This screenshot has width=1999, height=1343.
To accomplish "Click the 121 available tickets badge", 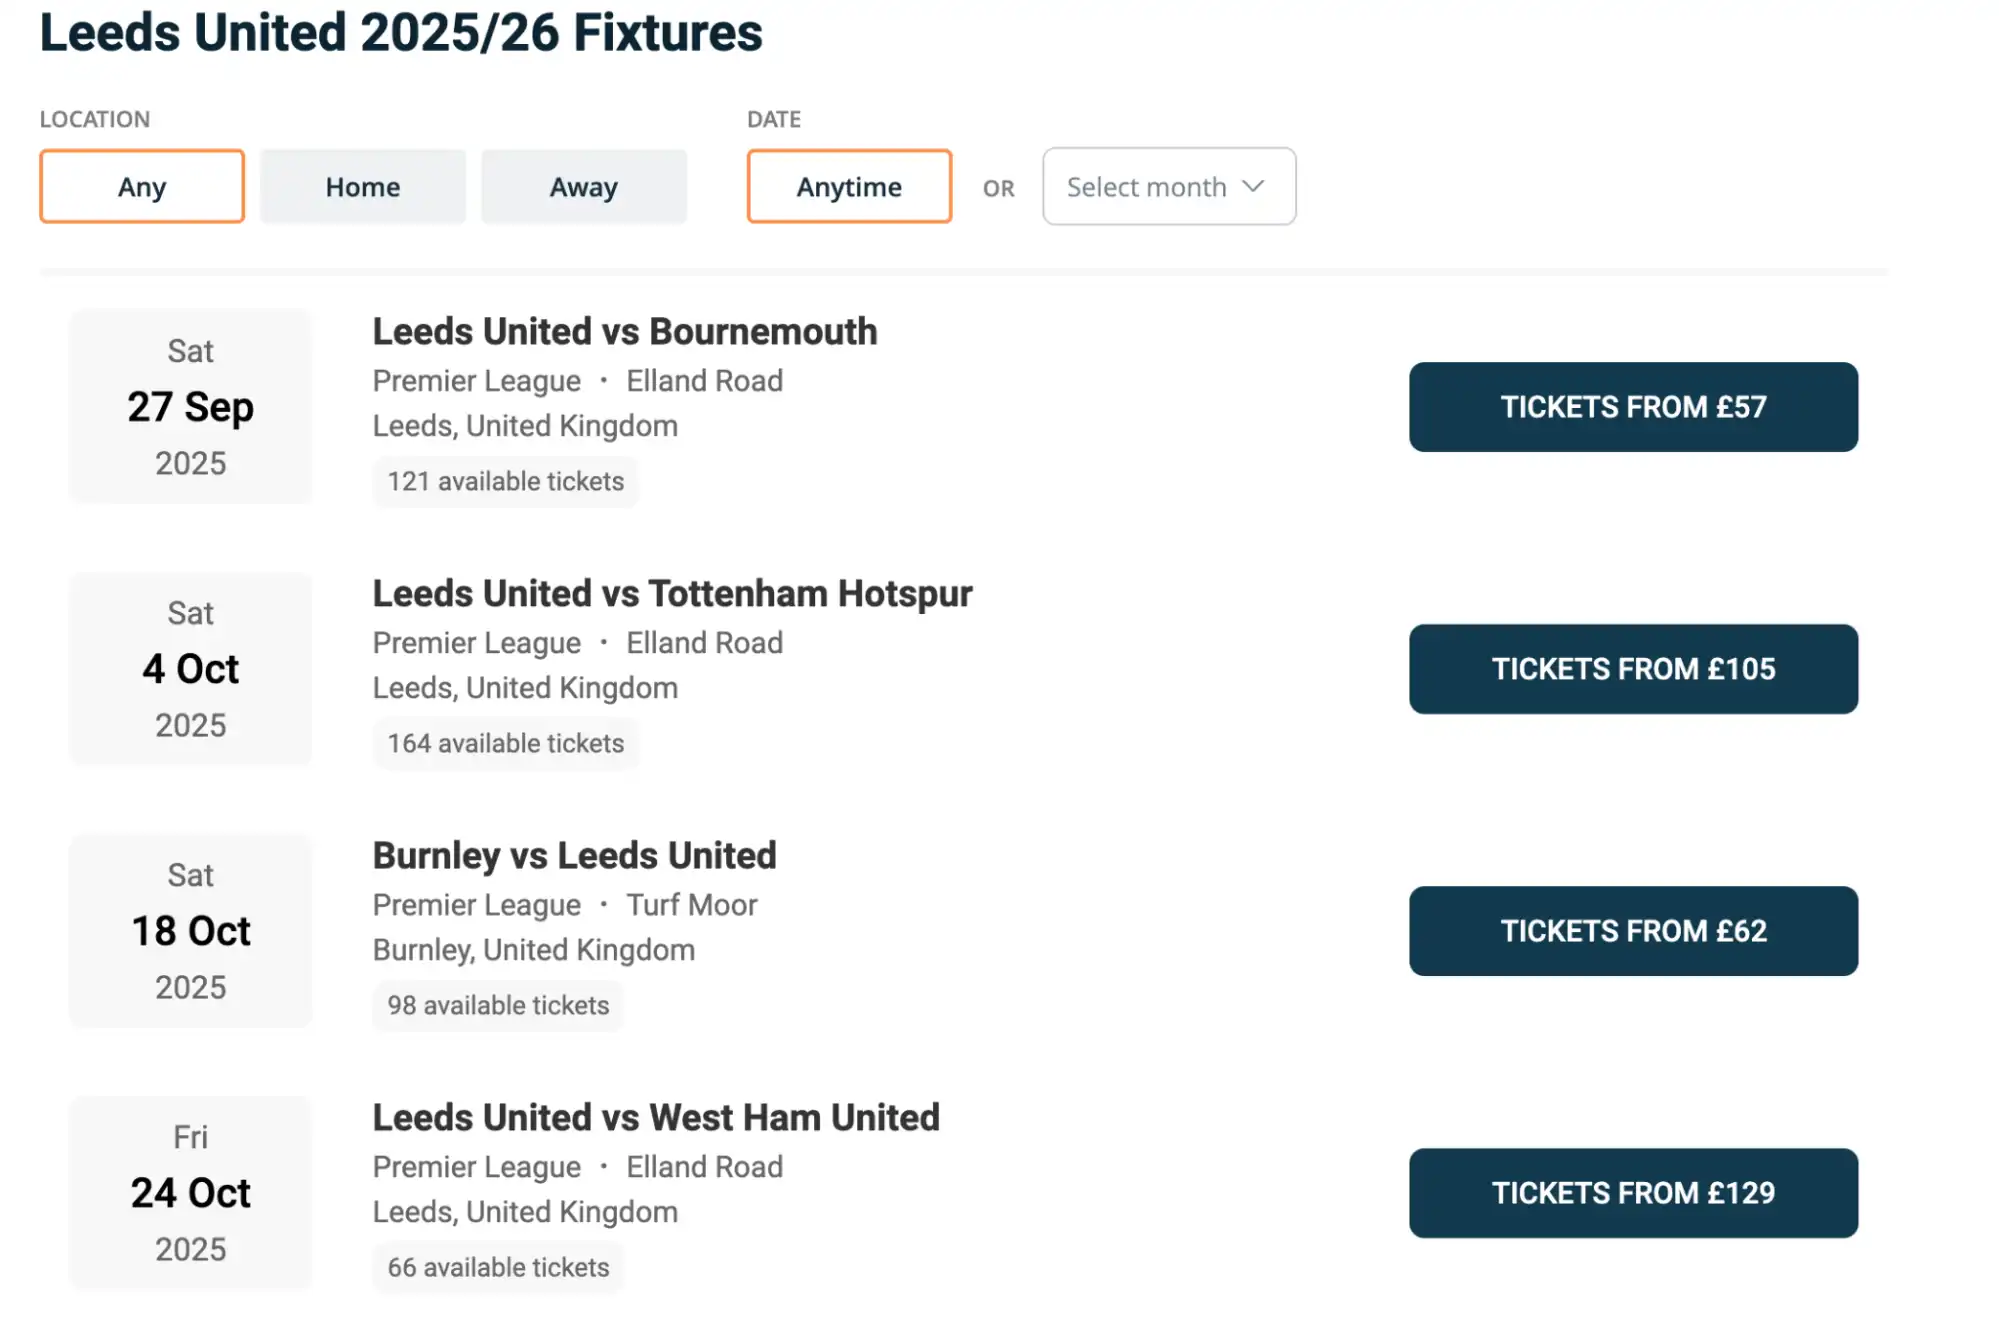I will [x=505, y=481].
